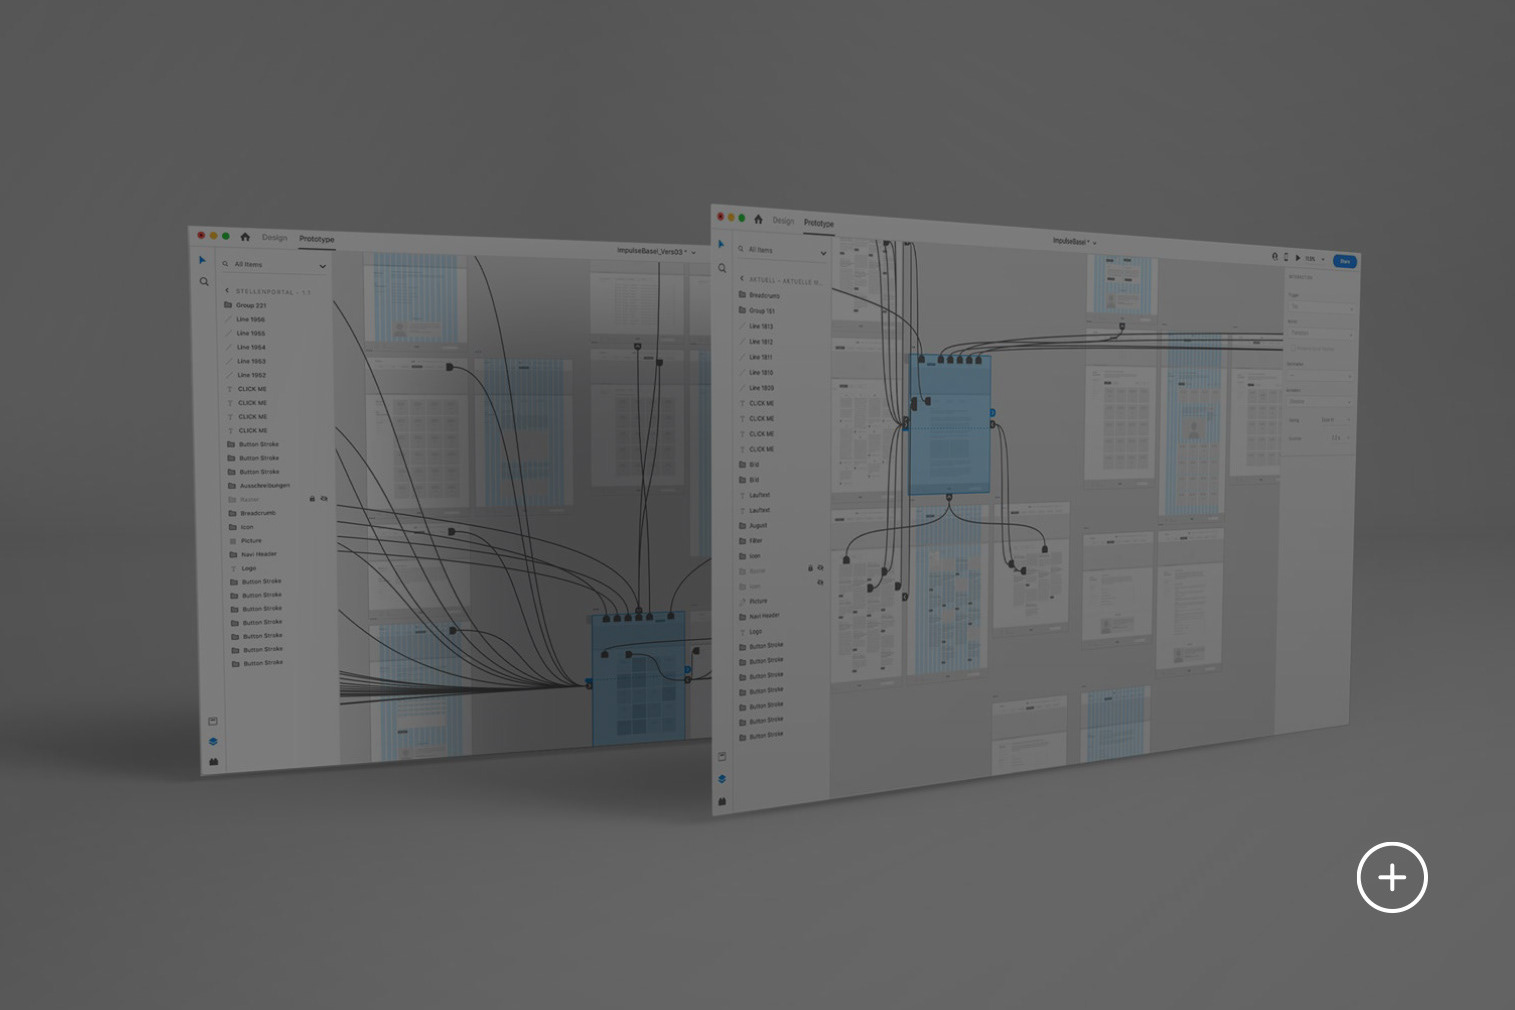The width and height of the screenshot is (1515, 1010).
Task: Choose the Zoom magnifier tool in right window
Action: tap(722, 268)
